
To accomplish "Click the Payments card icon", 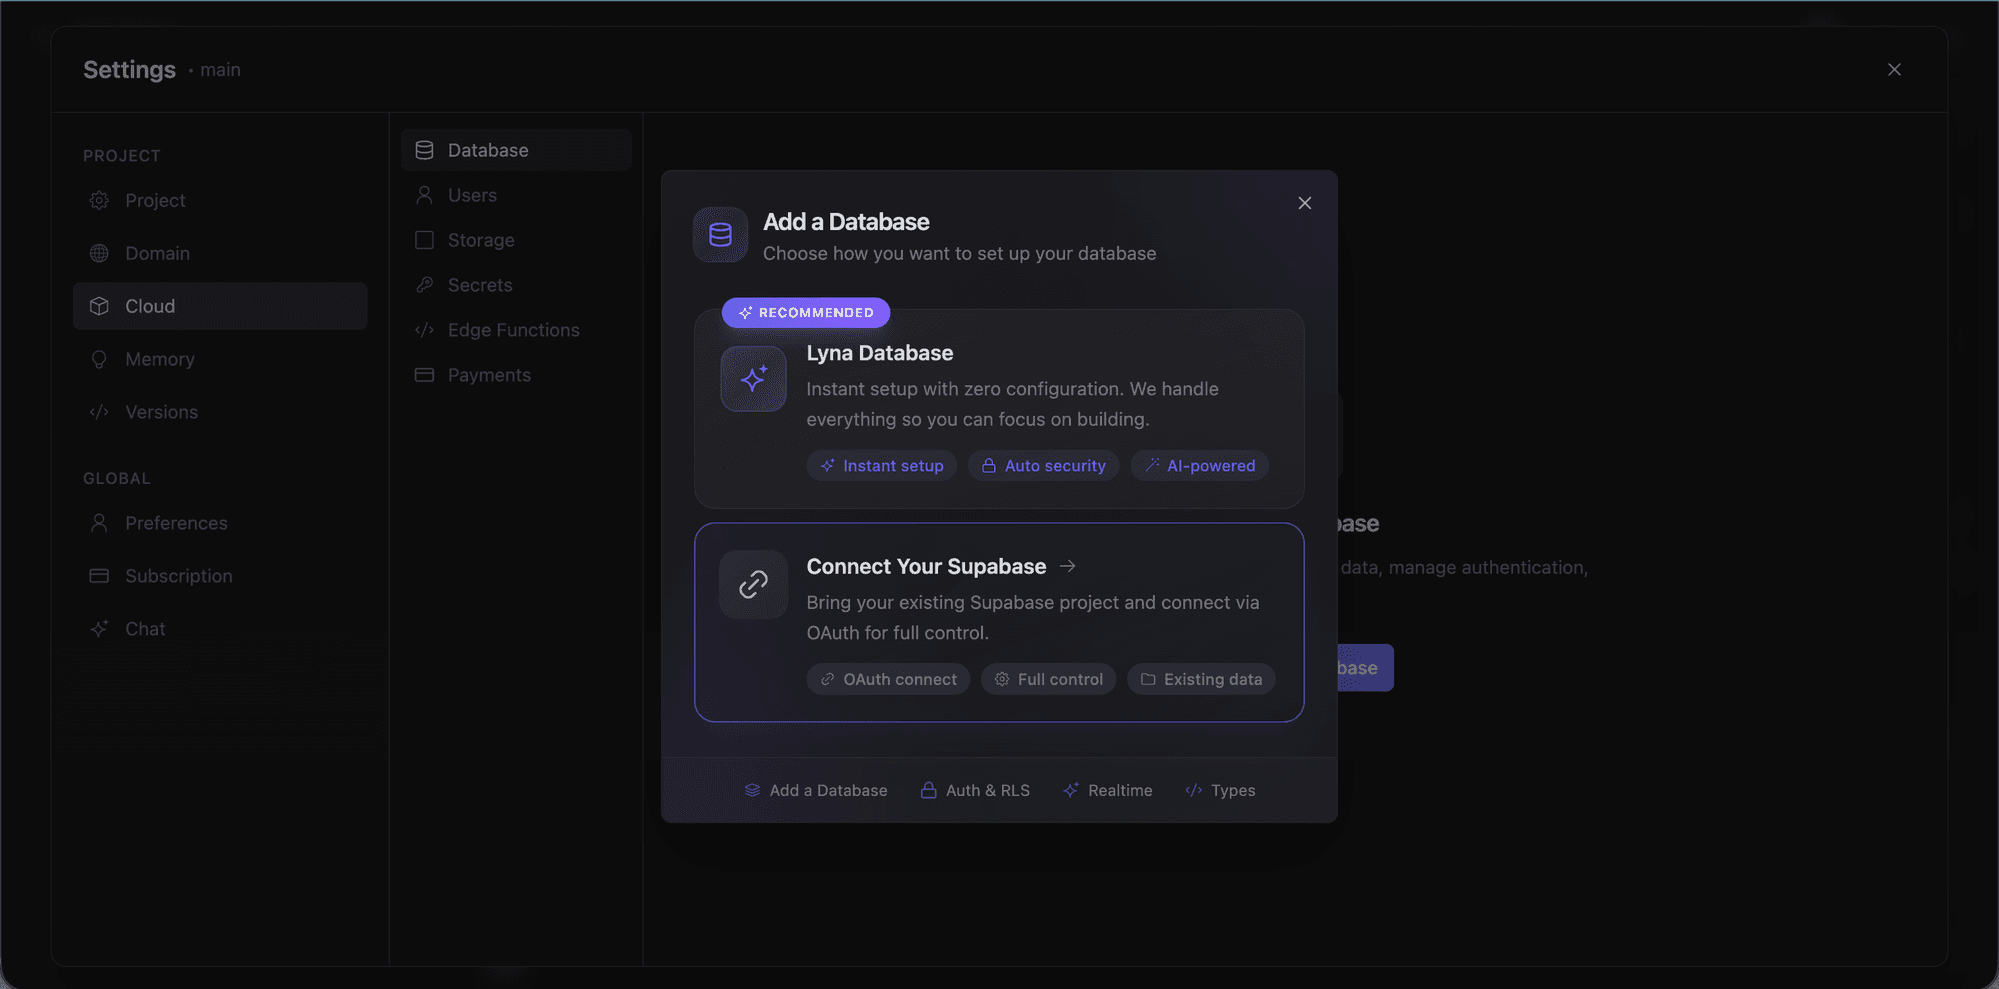I will pos(424,375).
